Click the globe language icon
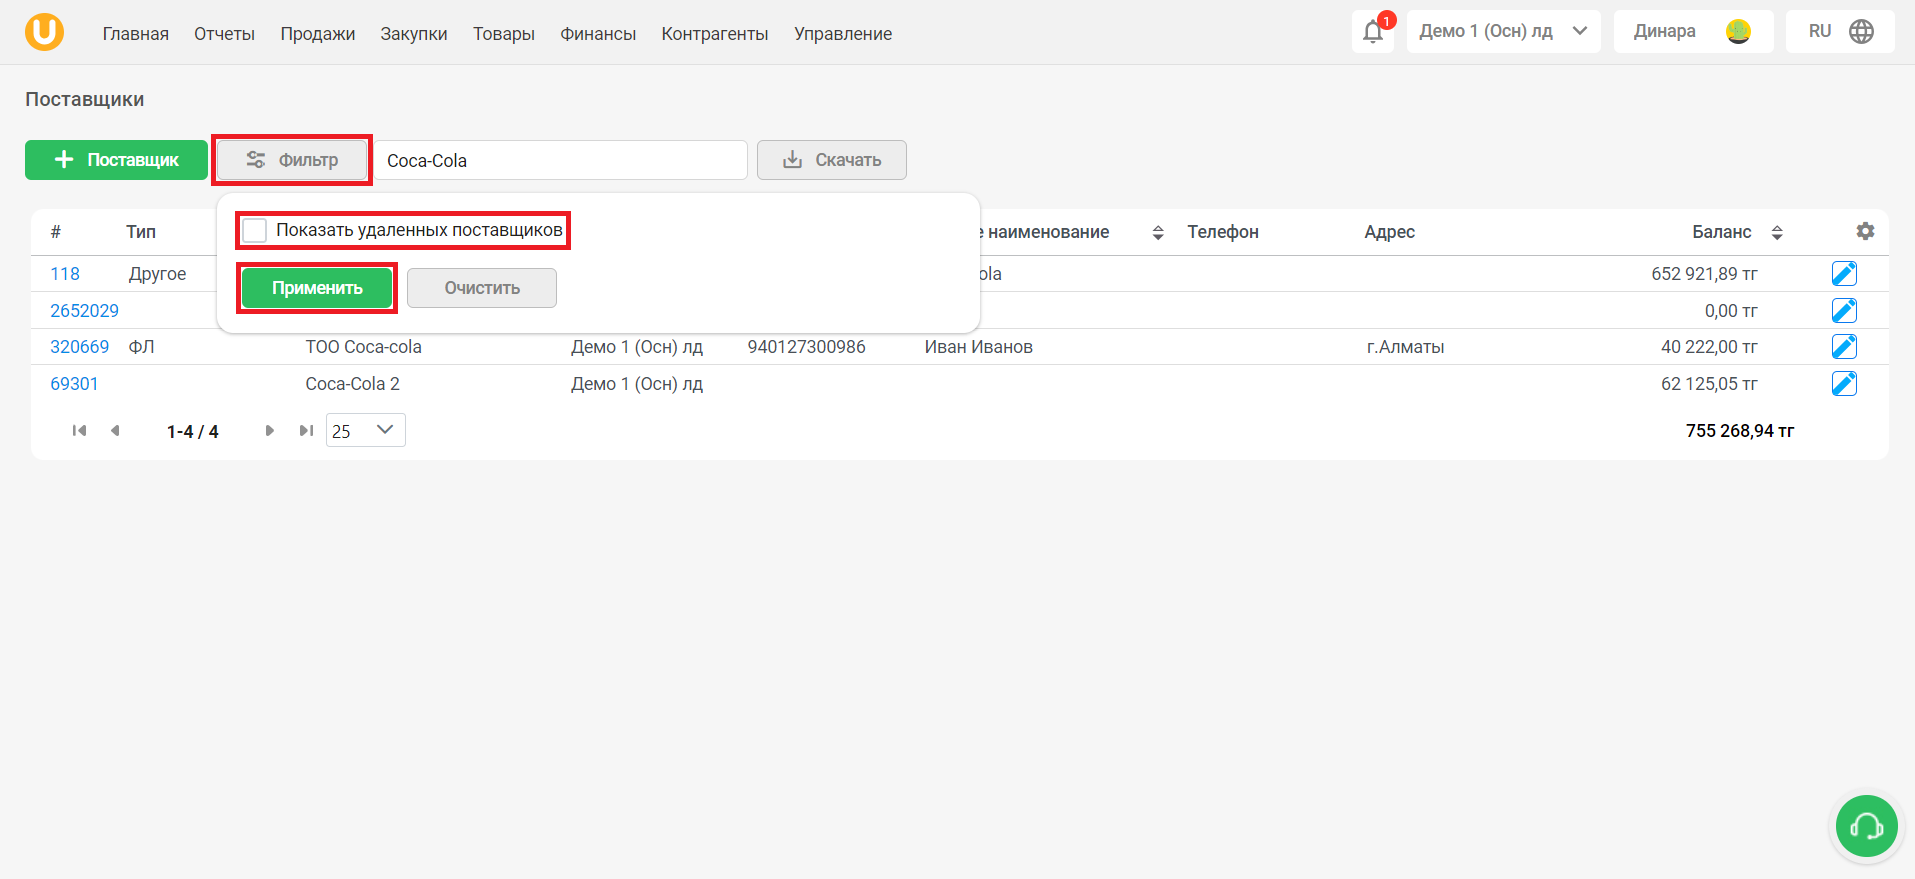Viewport: 1915px width, 879px height. tap(1861, 32)
